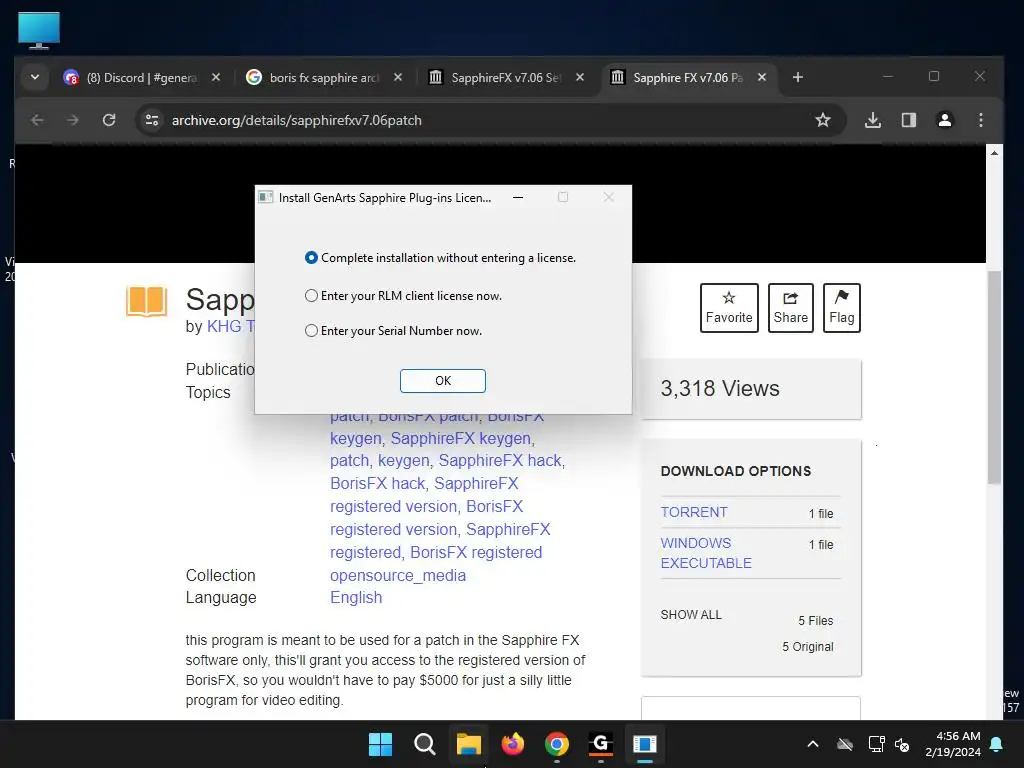This screenshot has height=768, width=1024.
Task: Share this archive.org item
Action: 790,308
